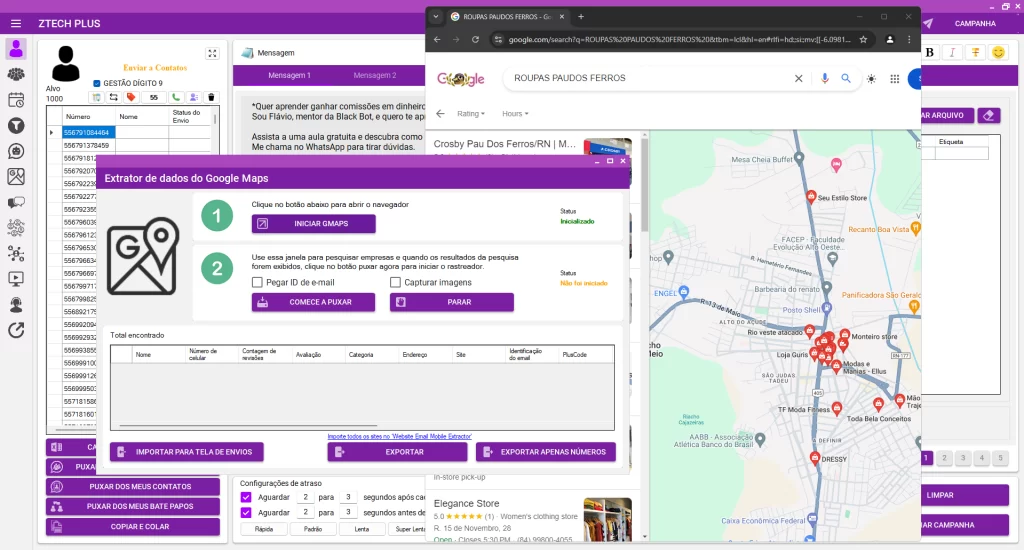
Task: Toggle Google dark theme sun icon
Action: pos(871,79)
